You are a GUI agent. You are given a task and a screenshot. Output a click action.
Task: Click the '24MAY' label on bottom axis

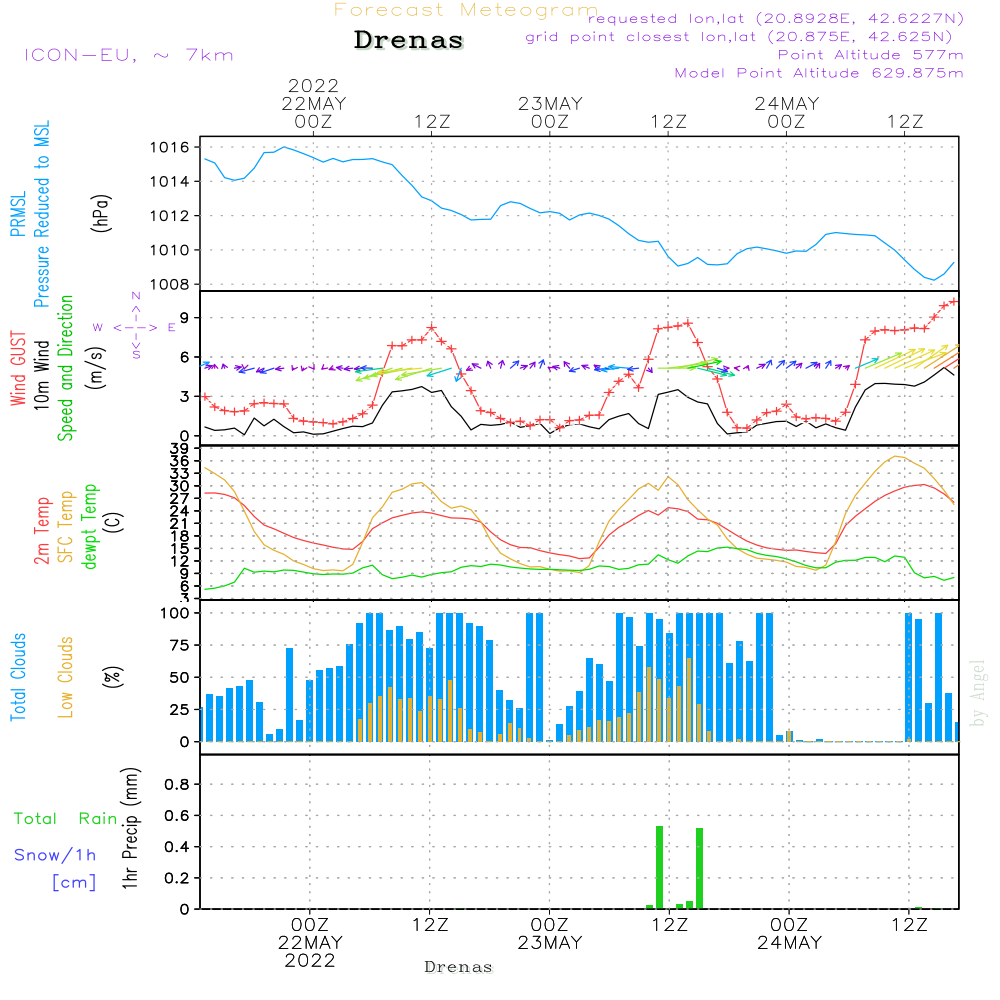[x=790, y=943]
